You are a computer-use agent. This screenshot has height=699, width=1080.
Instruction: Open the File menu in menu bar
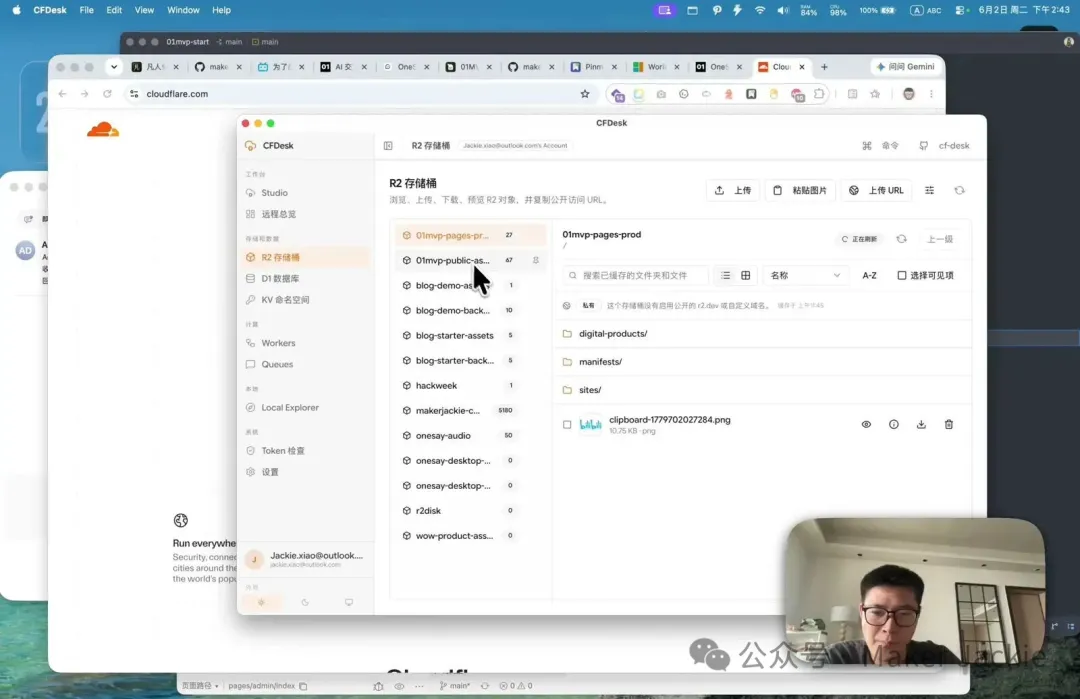coord(87,10)
